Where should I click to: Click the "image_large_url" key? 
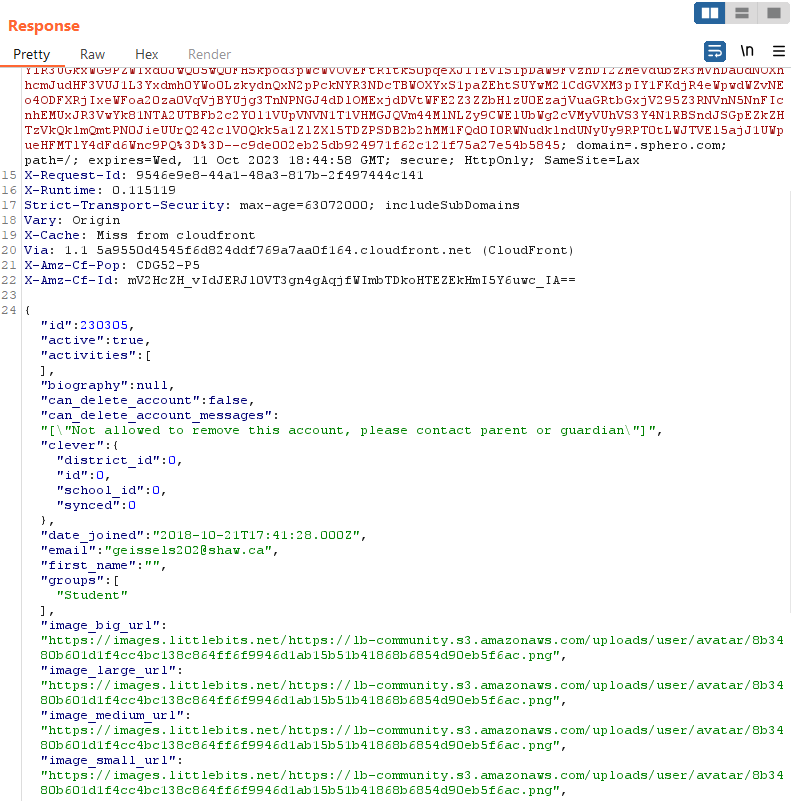tap(108, 670)
